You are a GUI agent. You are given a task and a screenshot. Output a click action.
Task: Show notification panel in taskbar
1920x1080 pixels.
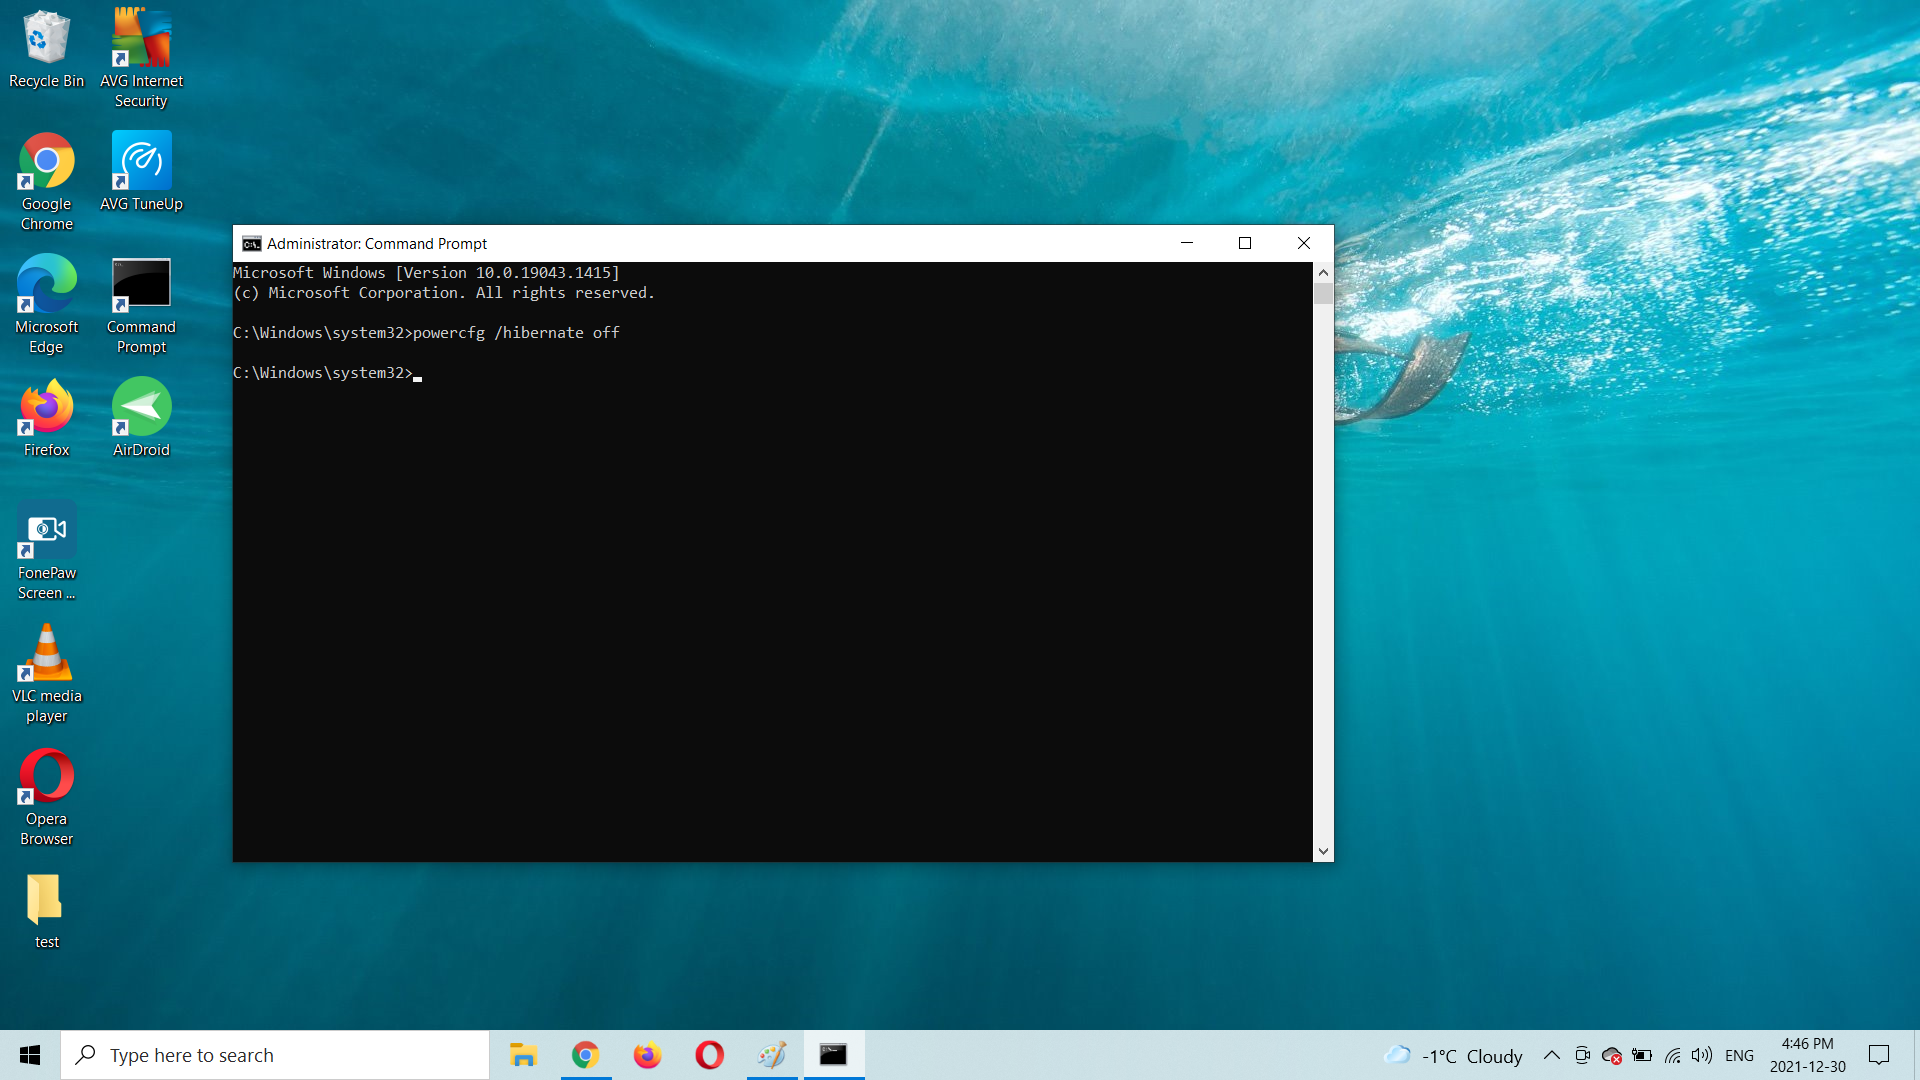(1878, 1054)
